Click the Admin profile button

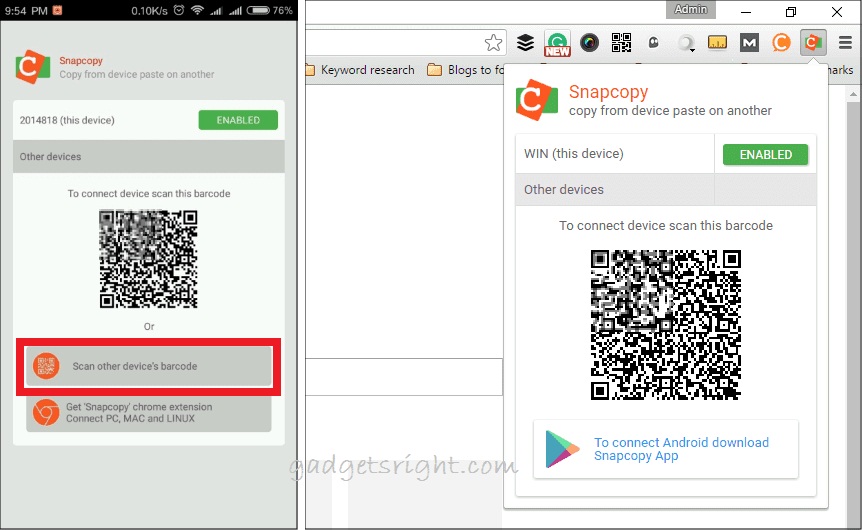690,9
